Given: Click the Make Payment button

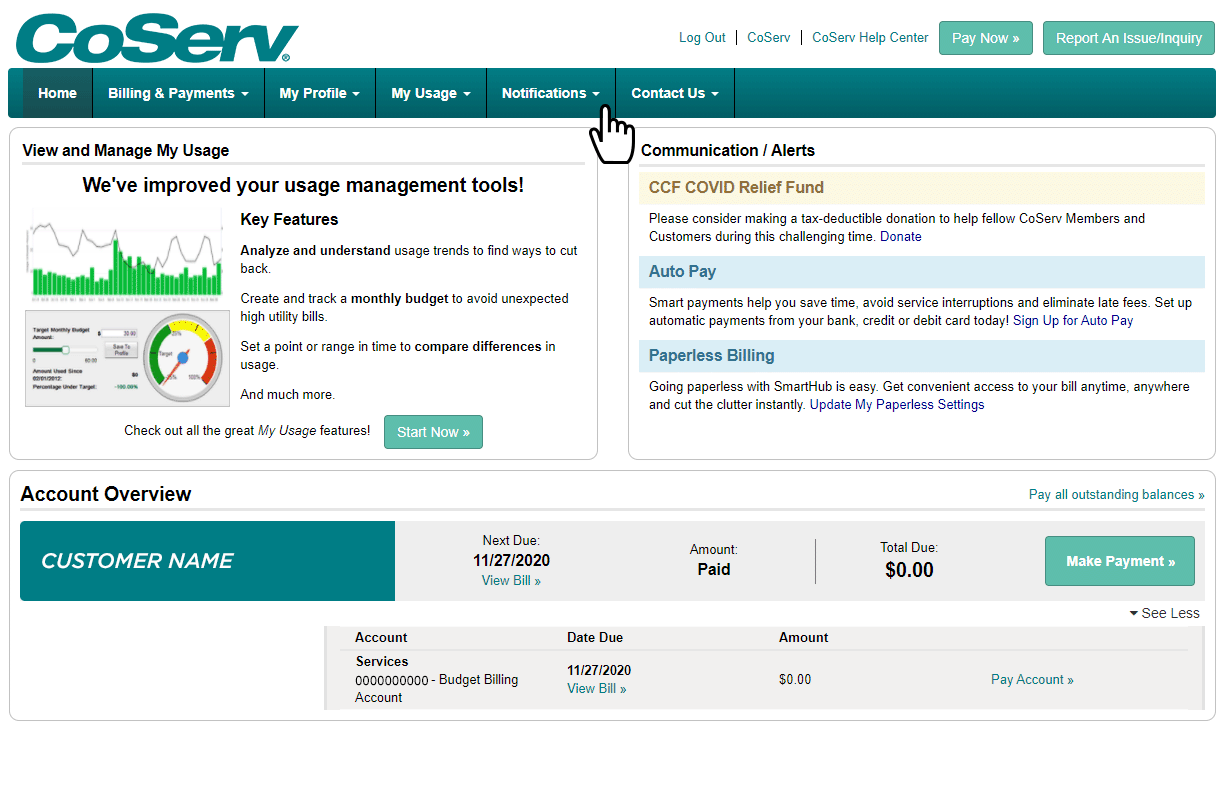Looking at the screenshot, I should pos(1120,561).
